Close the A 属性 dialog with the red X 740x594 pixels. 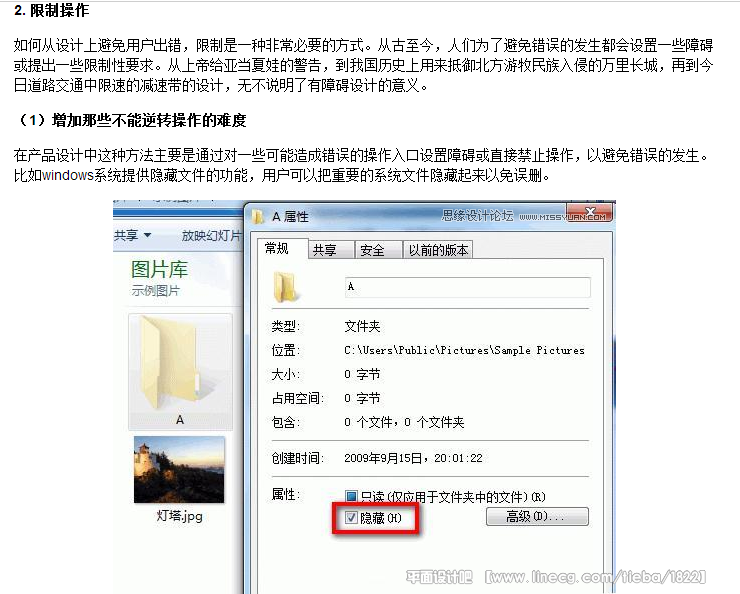tap(589, 212)
